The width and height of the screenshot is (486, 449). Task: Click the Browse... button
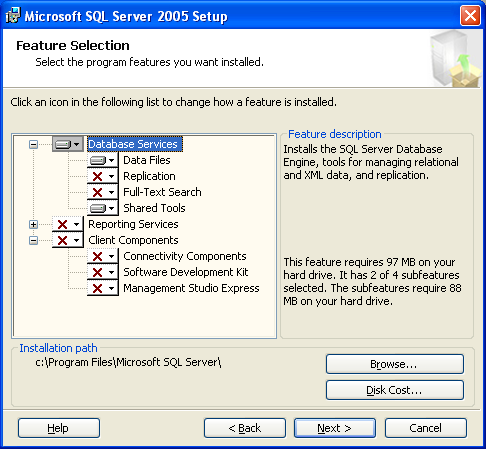[x=395, y=364]
